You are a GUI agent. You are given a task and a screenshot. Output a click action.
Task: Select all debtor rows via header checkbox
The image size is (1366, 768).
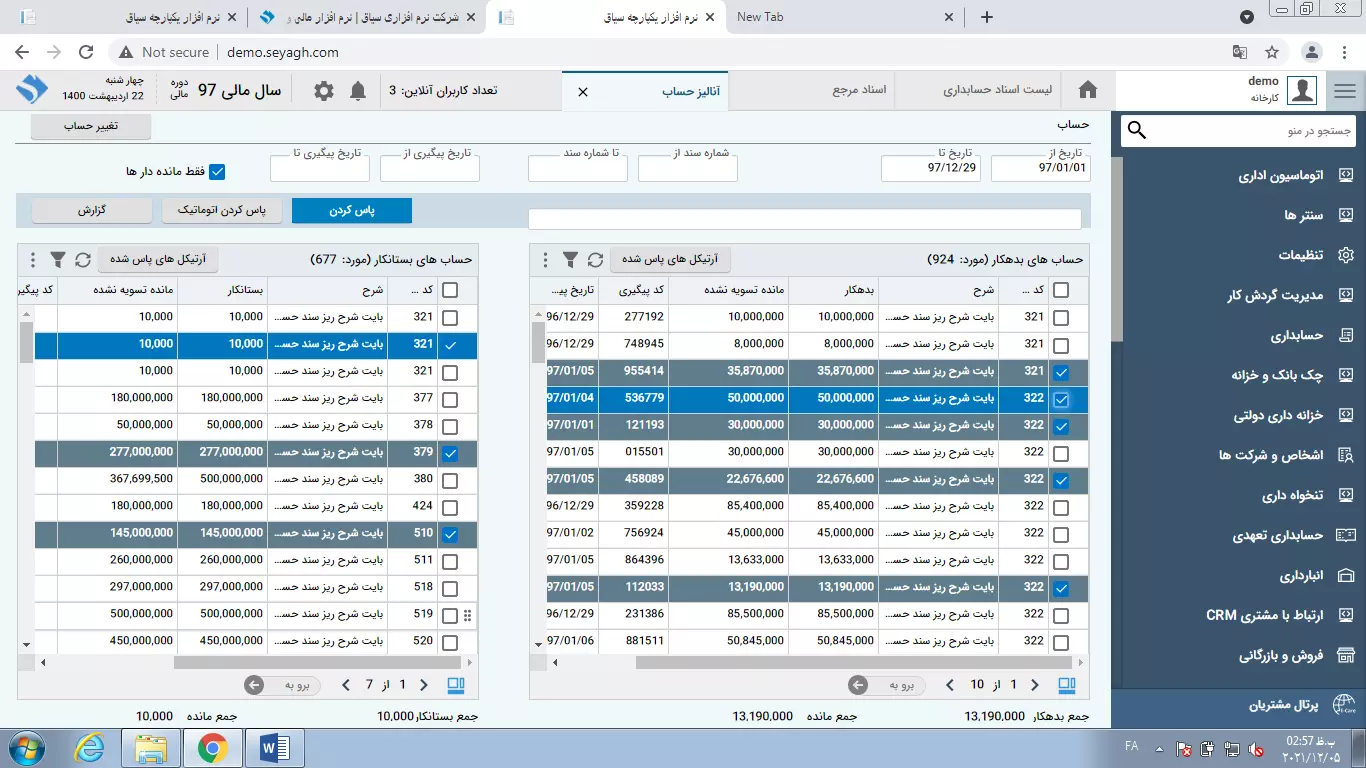(x=1061, y=291)
